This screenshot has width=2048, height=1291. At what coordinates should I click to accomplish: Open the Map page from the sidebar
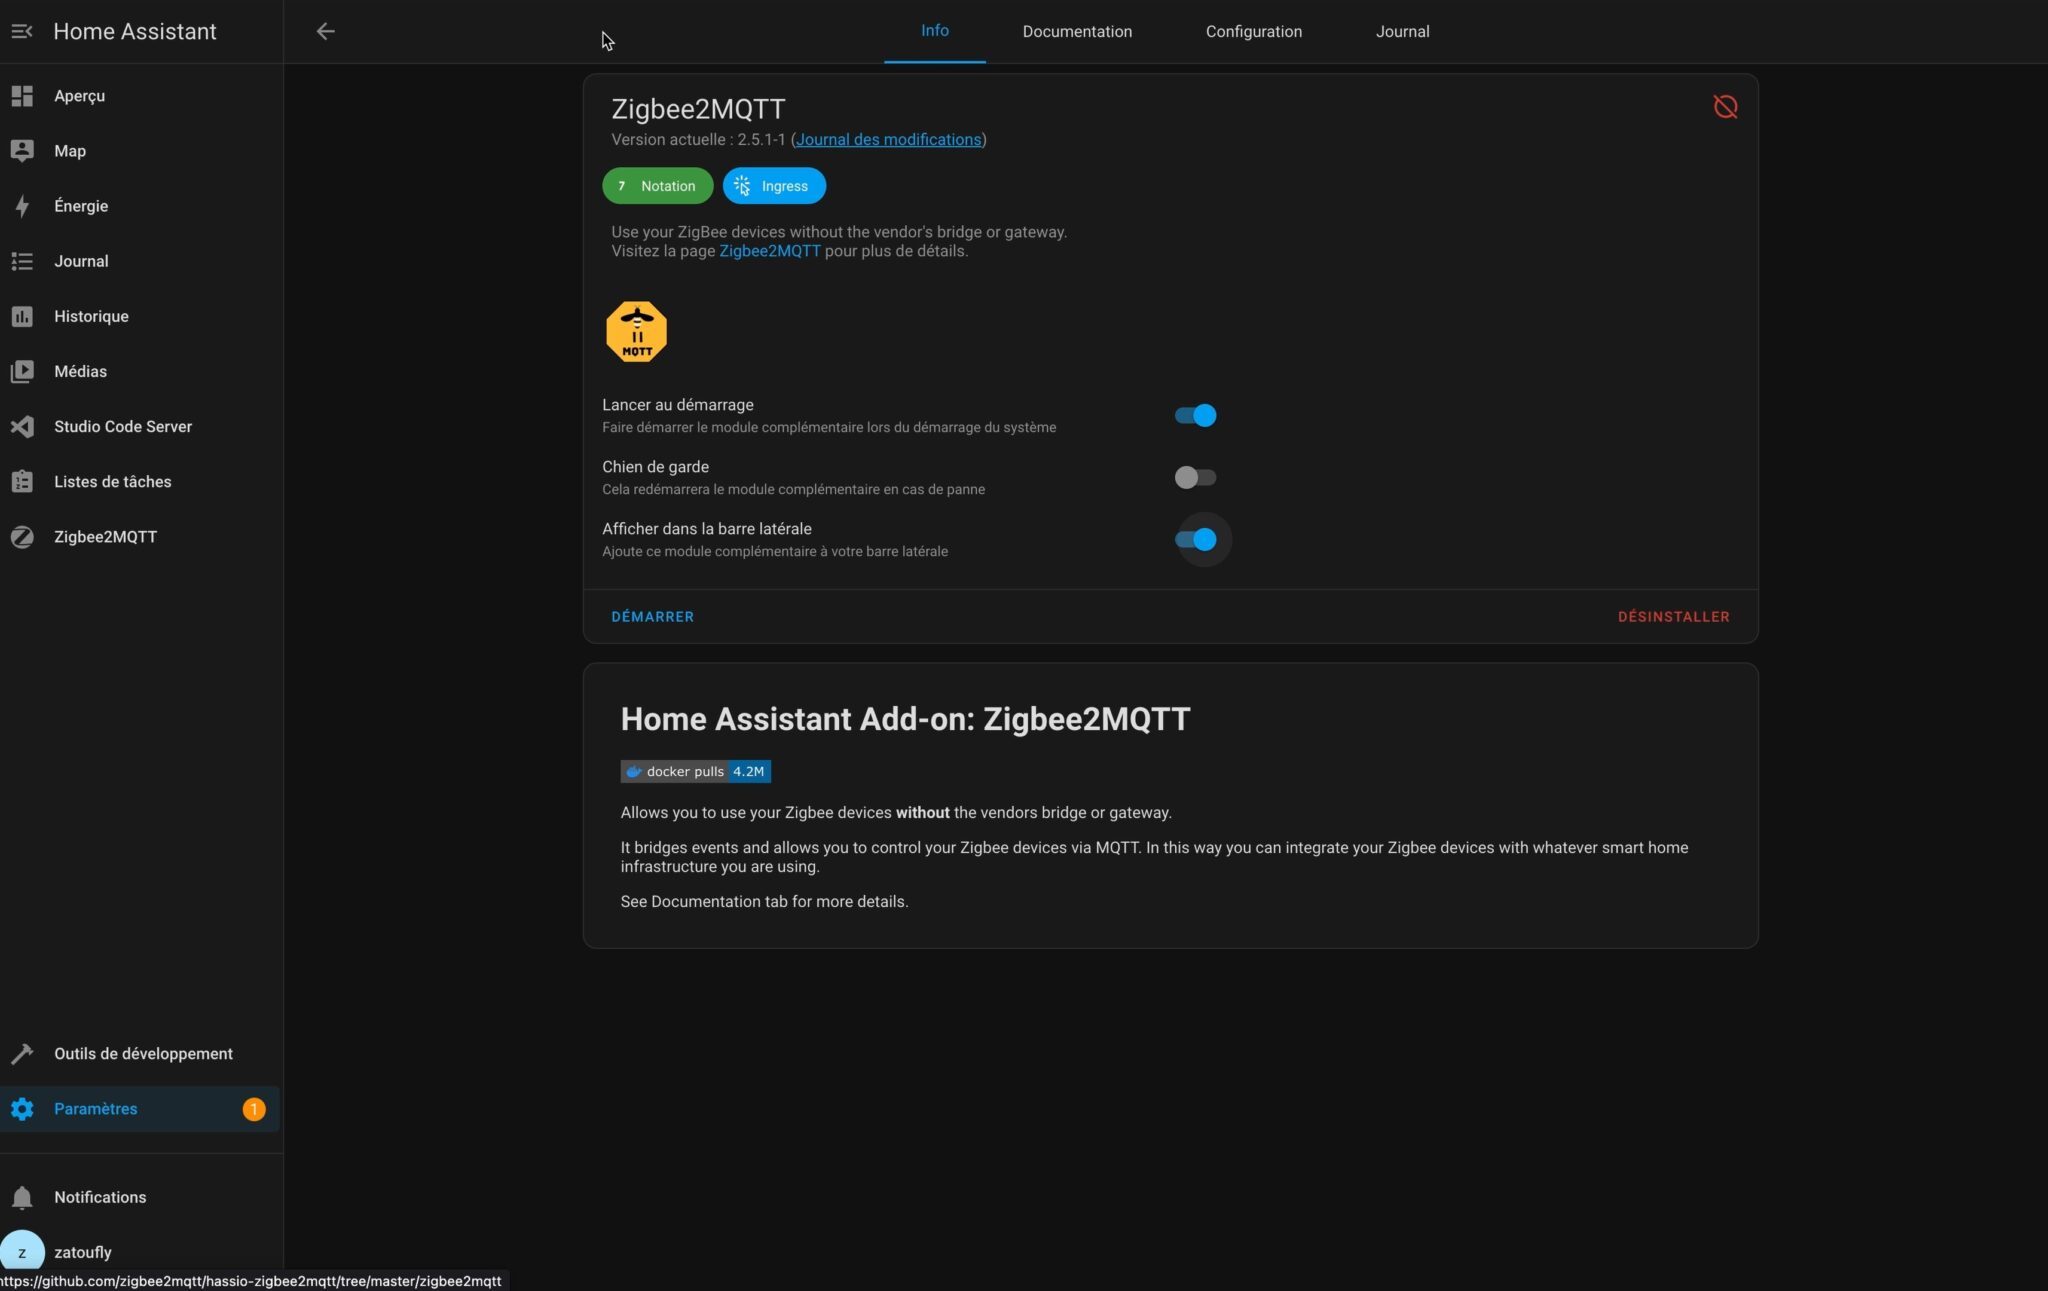[x=70, y=151]
